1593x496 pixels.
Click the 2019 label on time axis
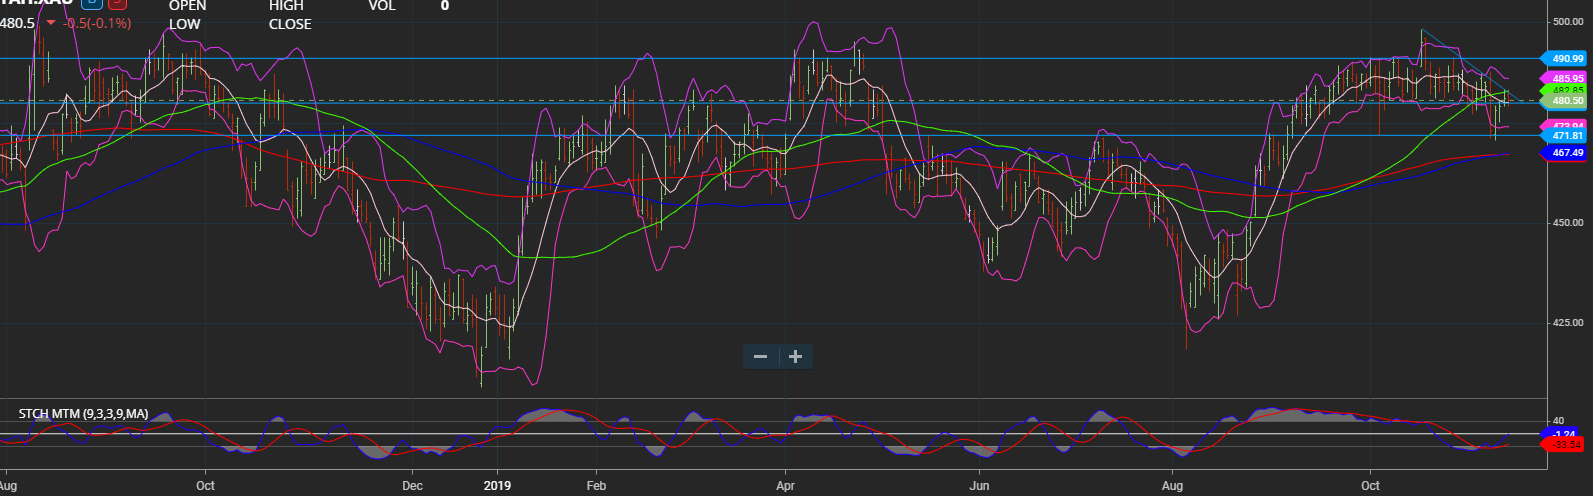497,486
